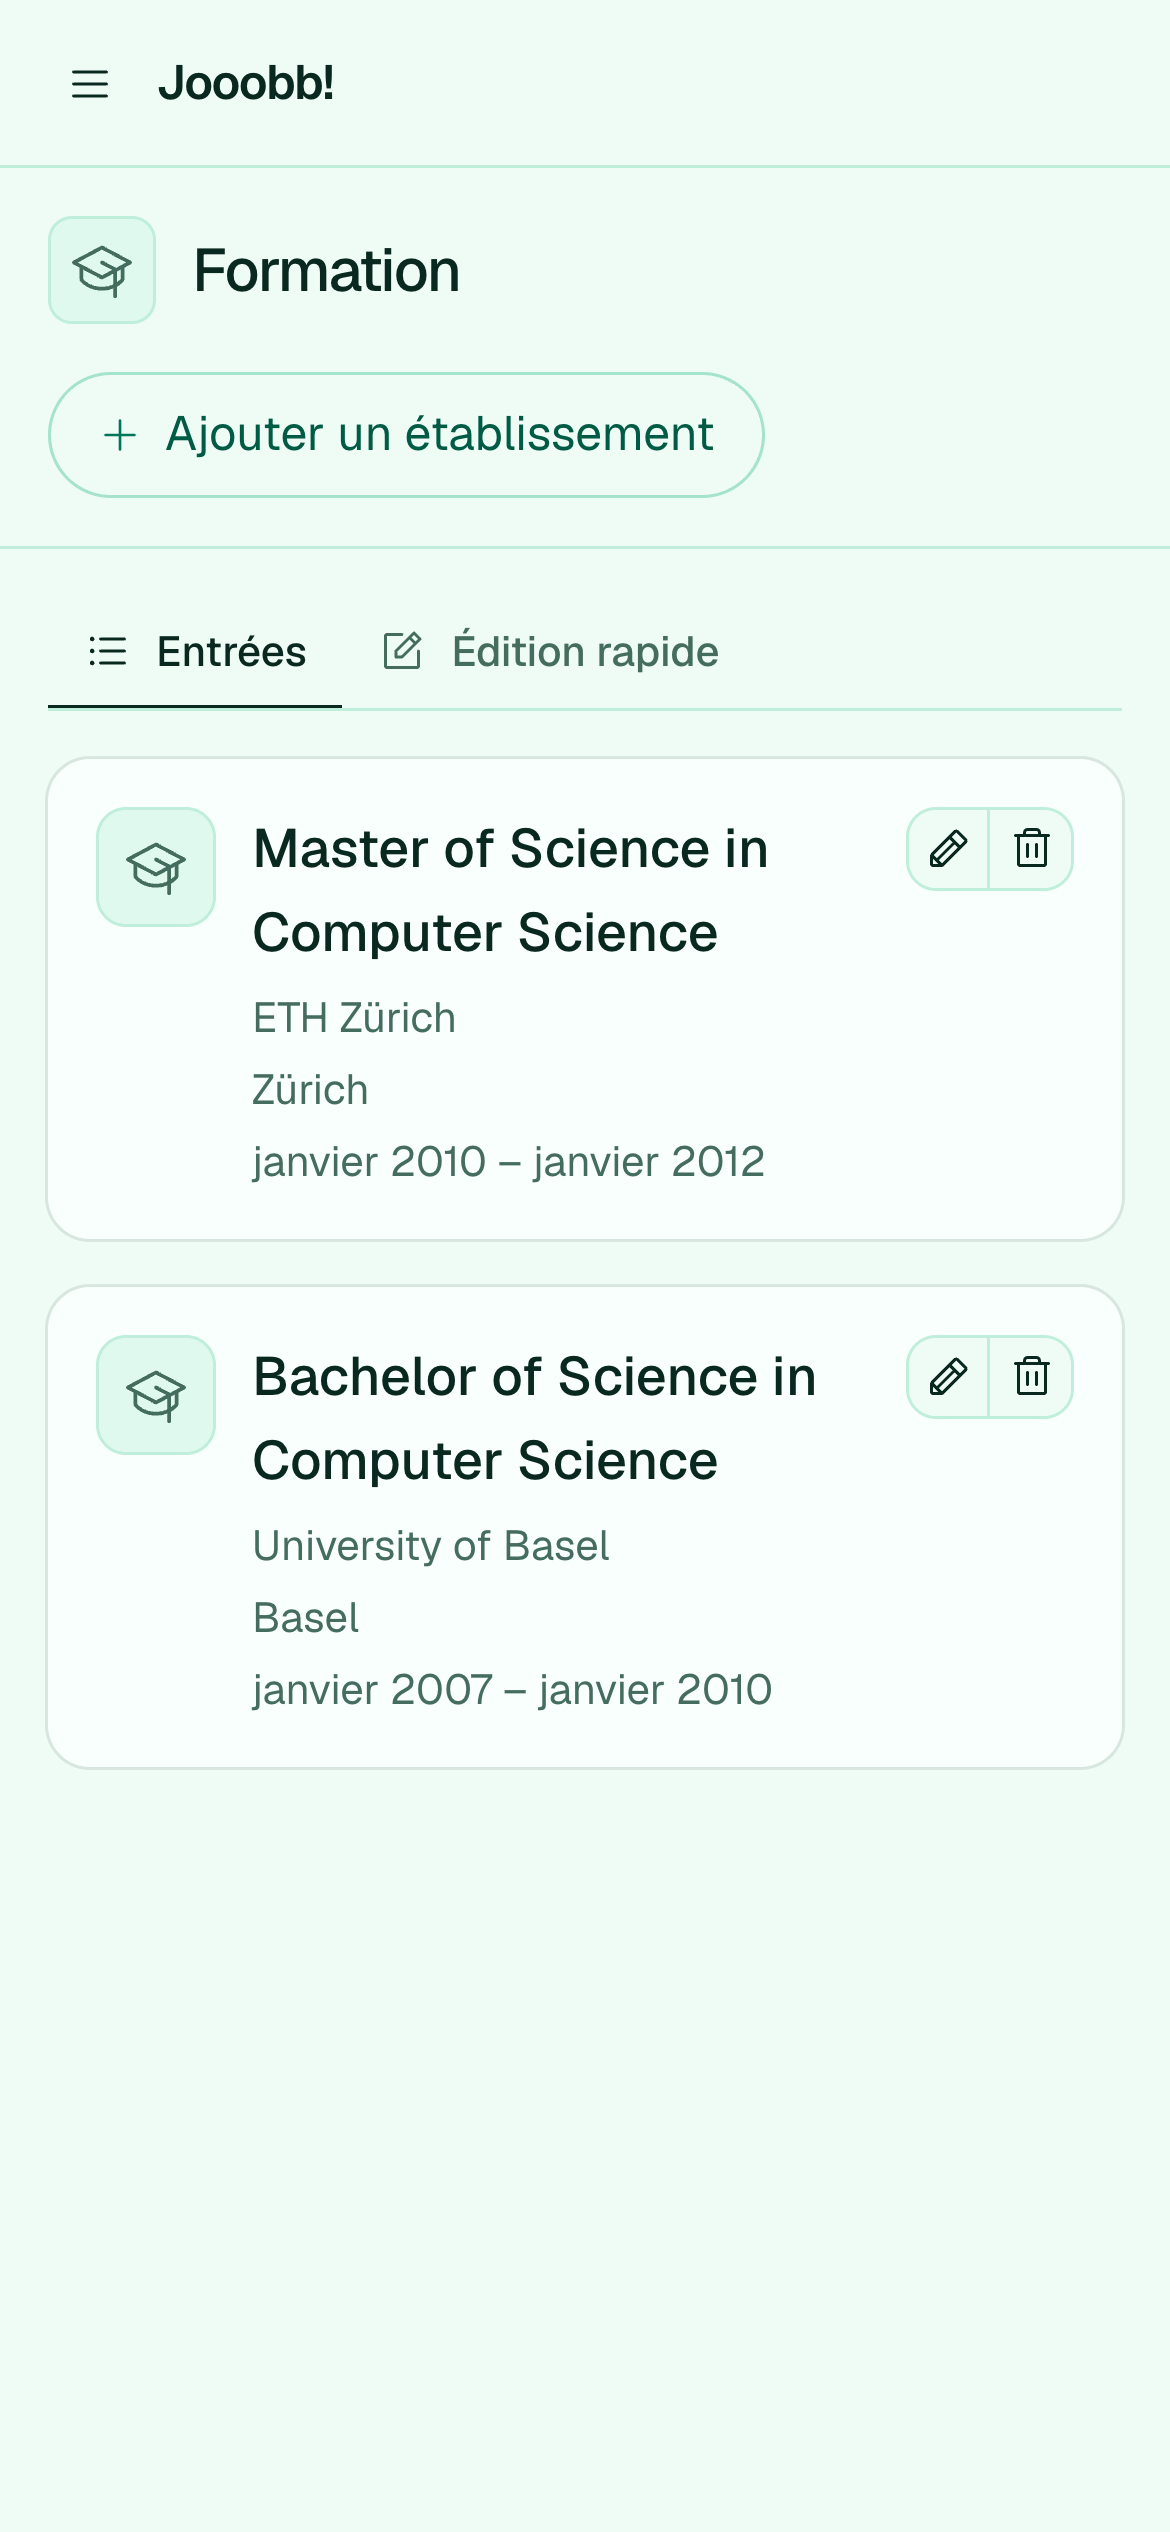
Task: Open Master of Science in Computer Science title
Action: click(511, 891)
